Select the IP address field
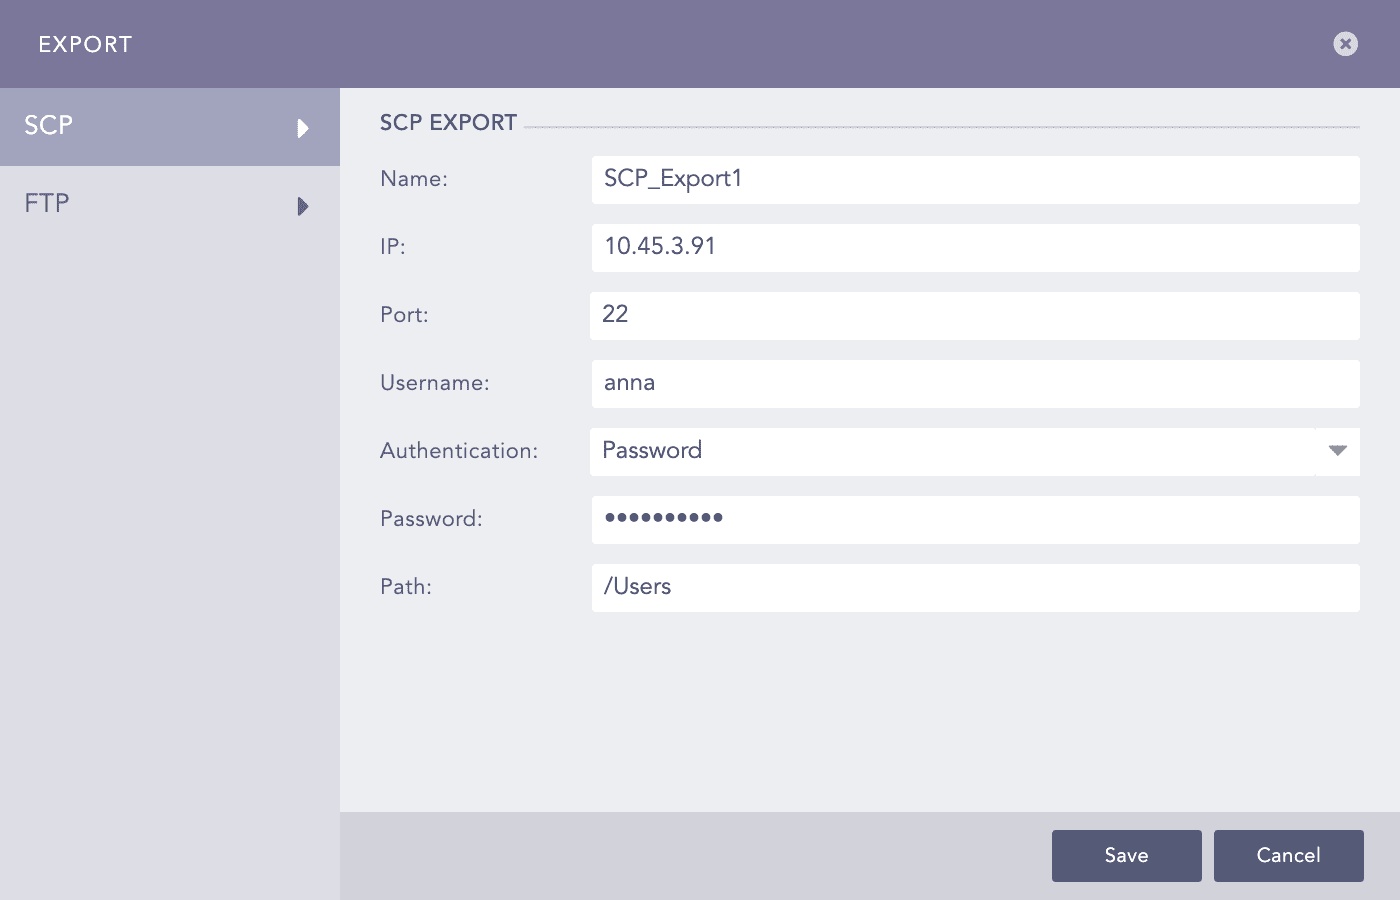The height and width of the screenshot is (900, 1400). coord(975,248)
